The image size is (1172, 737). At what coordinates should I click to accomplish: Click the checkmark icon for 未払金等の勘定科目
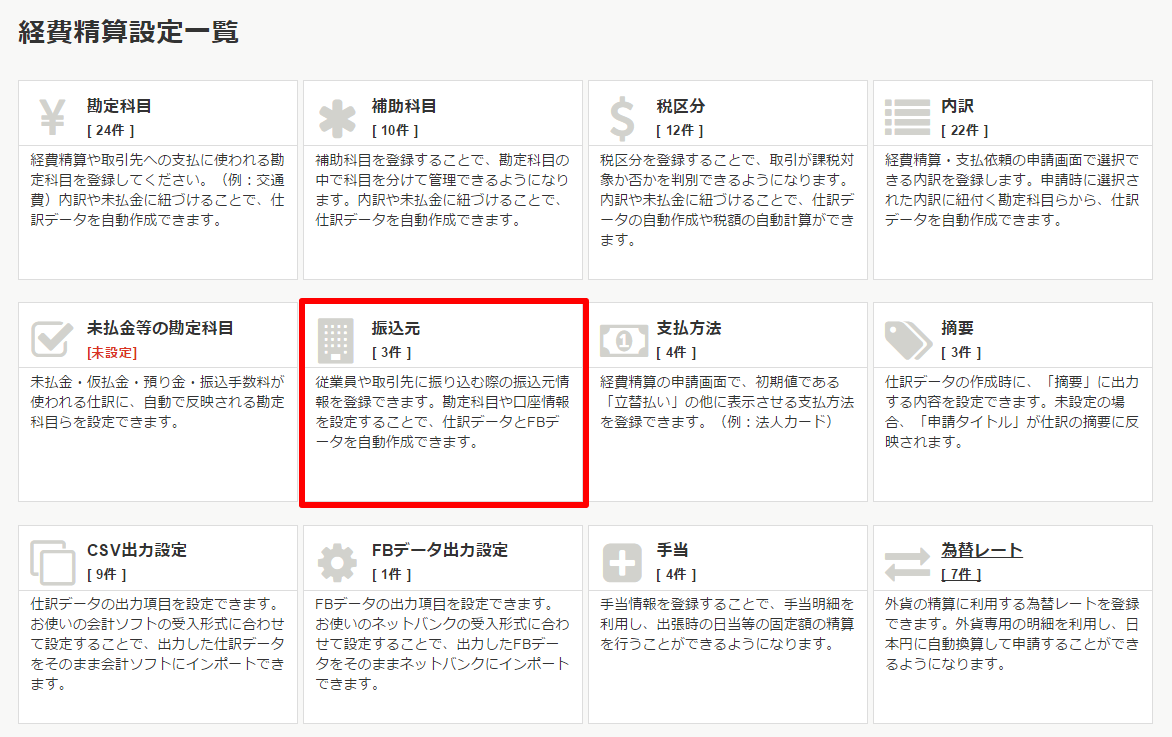[x=52, y=340]
